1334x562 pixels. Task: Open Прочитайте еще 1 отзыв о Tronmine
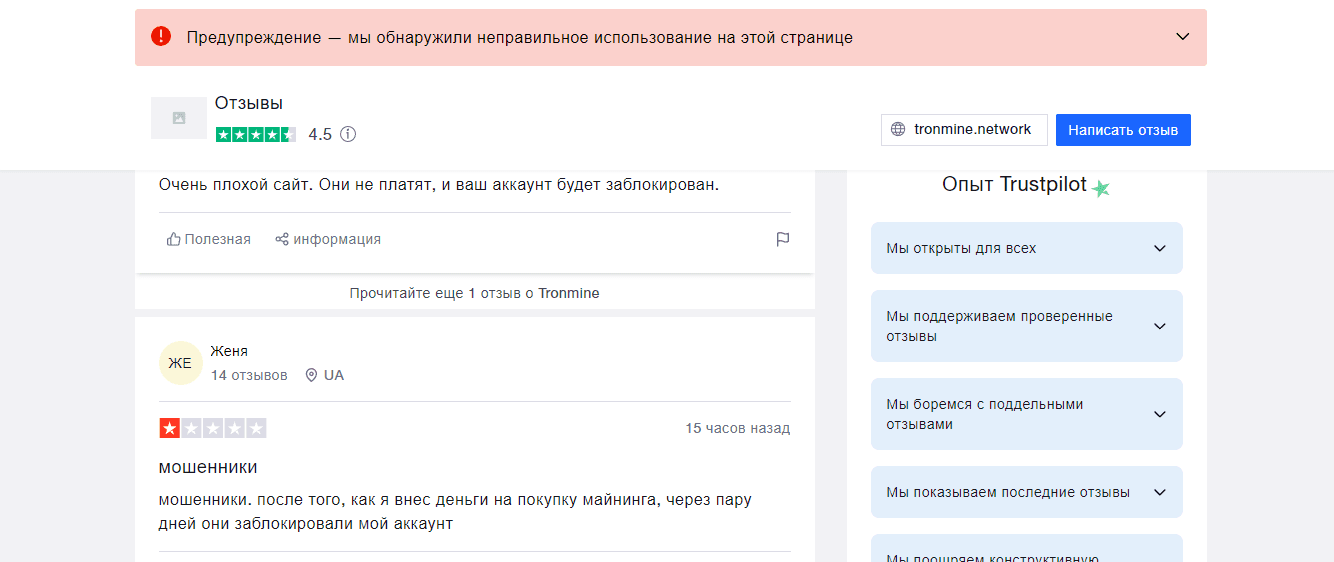(474, 293)
